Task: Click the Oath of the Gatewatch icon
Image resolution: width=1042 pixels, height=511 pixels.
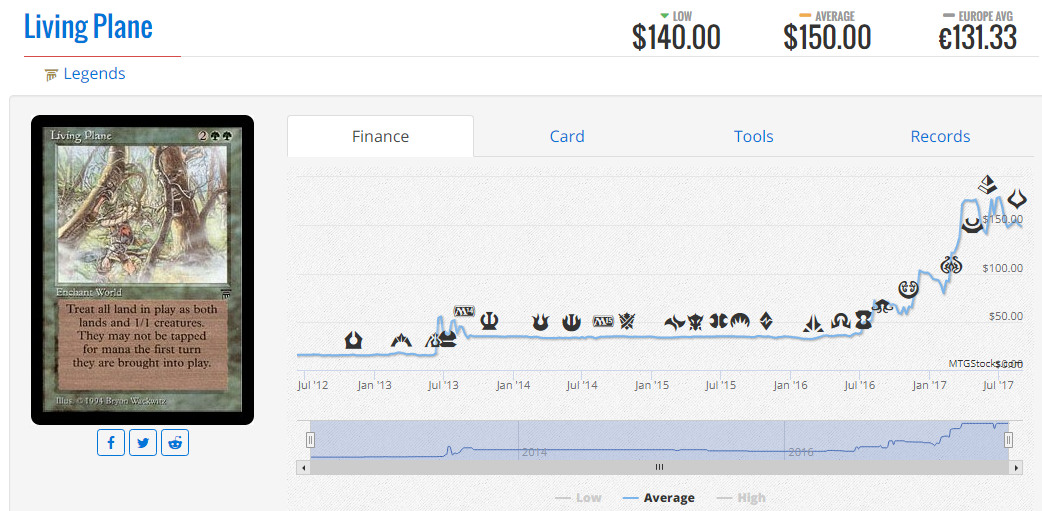Action: (x=814, y=324)
